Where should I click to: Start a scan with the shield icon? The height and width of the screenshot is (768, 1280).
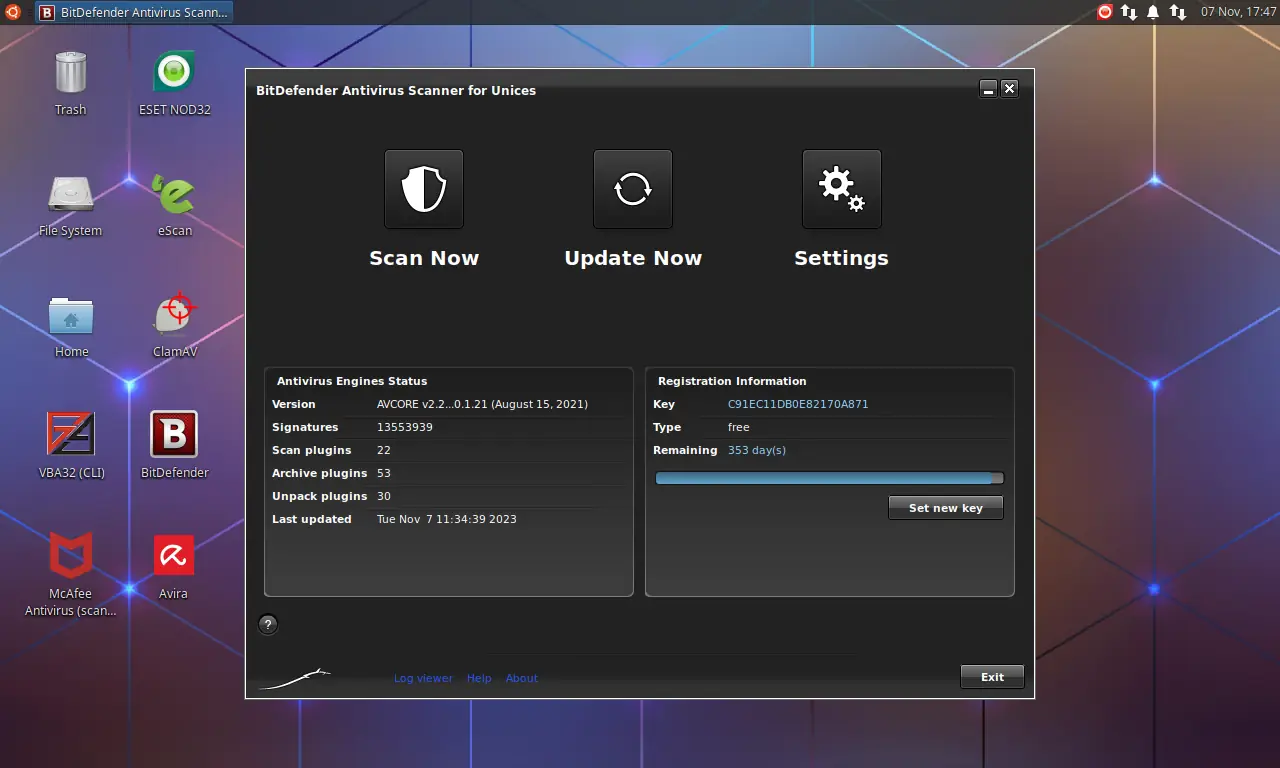424,189
